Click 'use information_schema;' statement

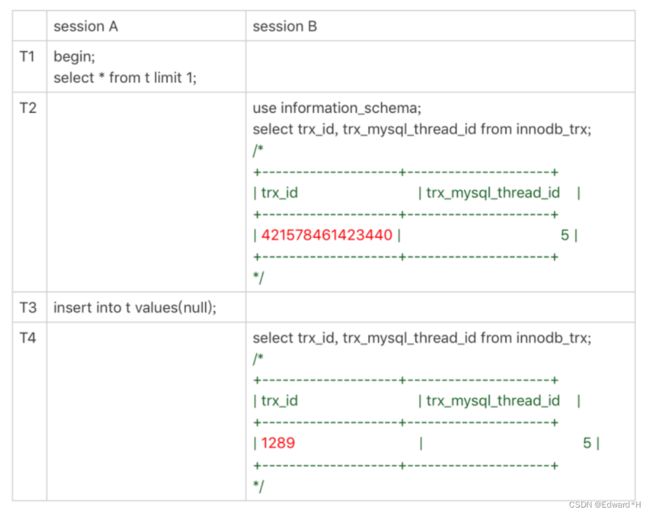[337, 108]
